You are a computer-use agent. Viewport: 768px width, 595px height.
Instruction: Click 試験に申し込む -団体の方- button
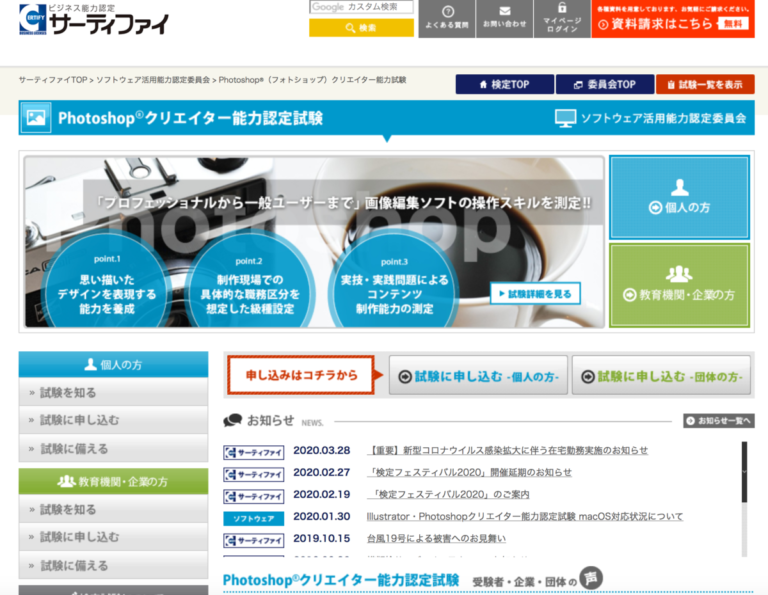click(661, 376)
